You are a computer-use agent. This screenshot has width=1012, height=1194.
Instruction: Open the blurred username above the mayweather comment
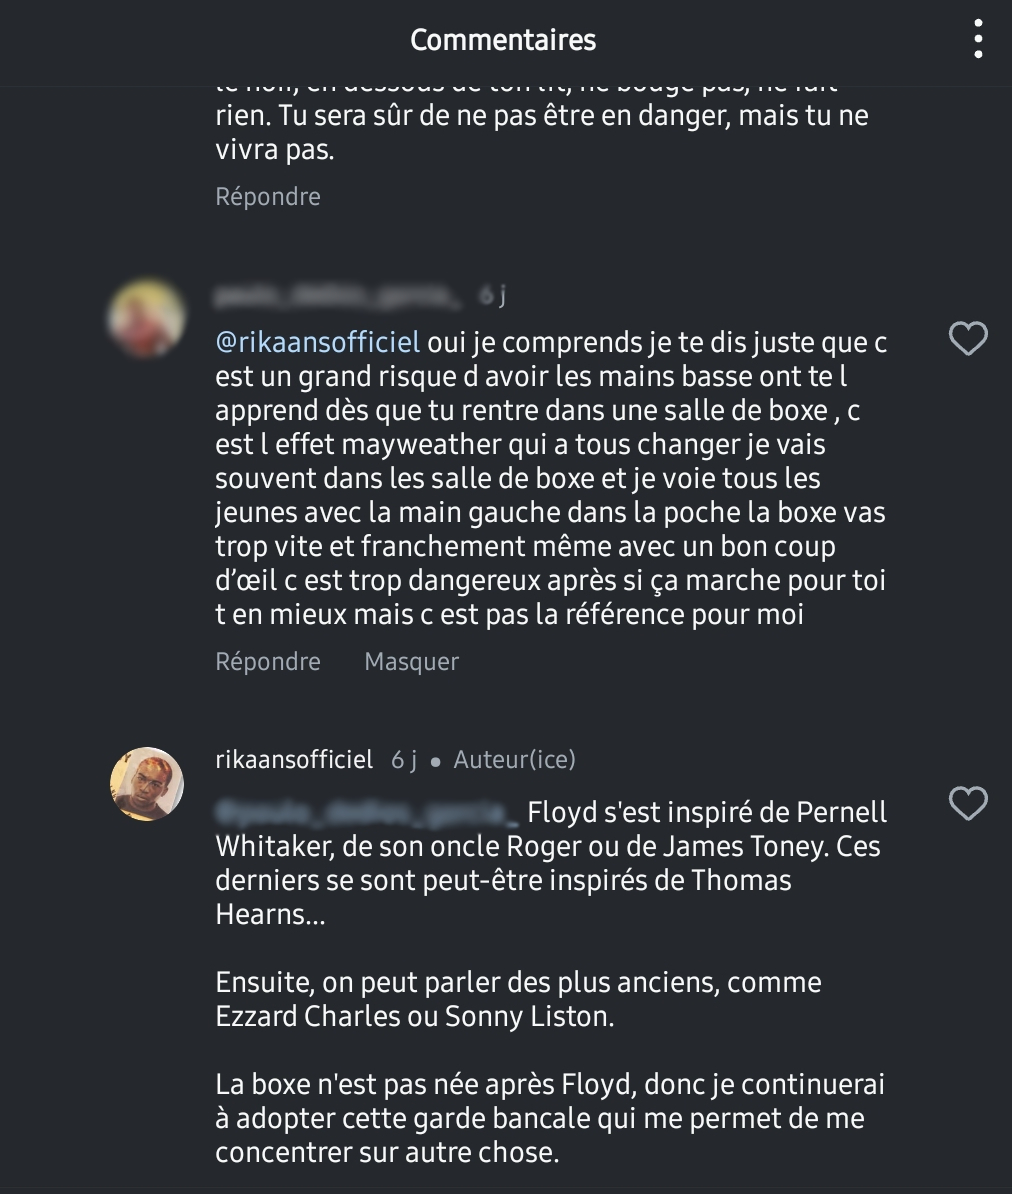[338, 295]
